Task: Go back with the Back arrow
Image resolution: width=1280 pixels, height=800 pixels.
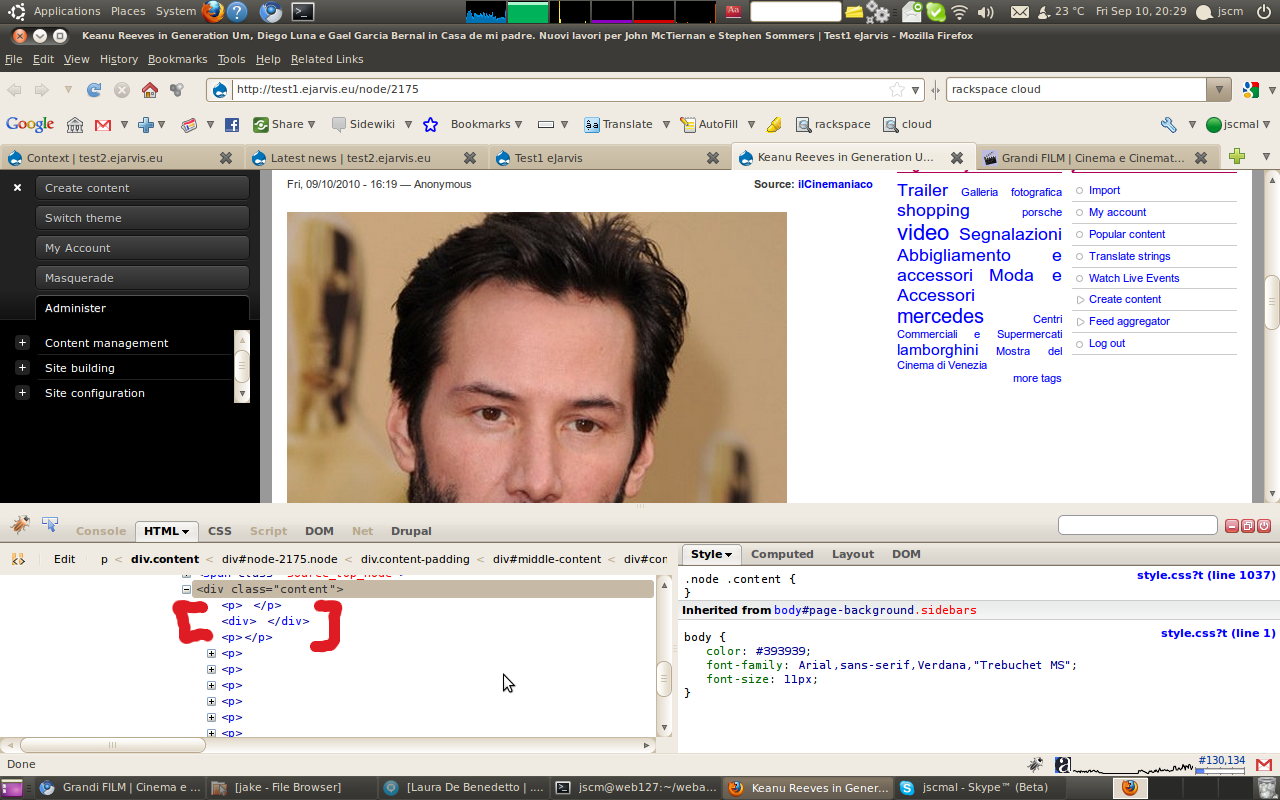Action: (15, 90)
